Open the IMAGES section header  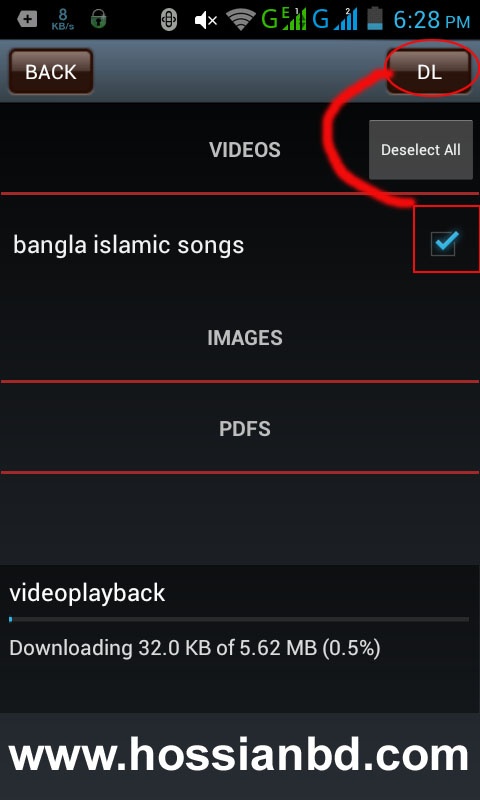(245, 338)
